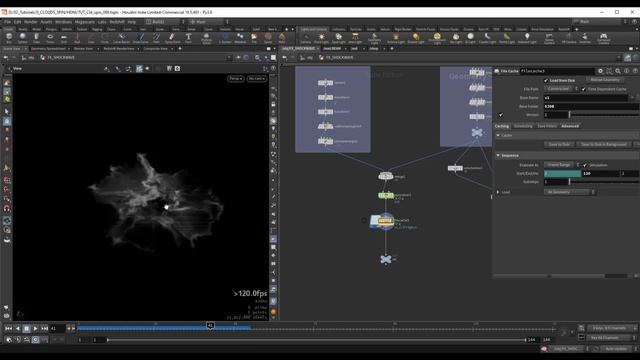The width and height of the screenshot is (640, 360).
Task: Open the Evaluate As Frame Range dropdown
Action: (x=562, y=165)
